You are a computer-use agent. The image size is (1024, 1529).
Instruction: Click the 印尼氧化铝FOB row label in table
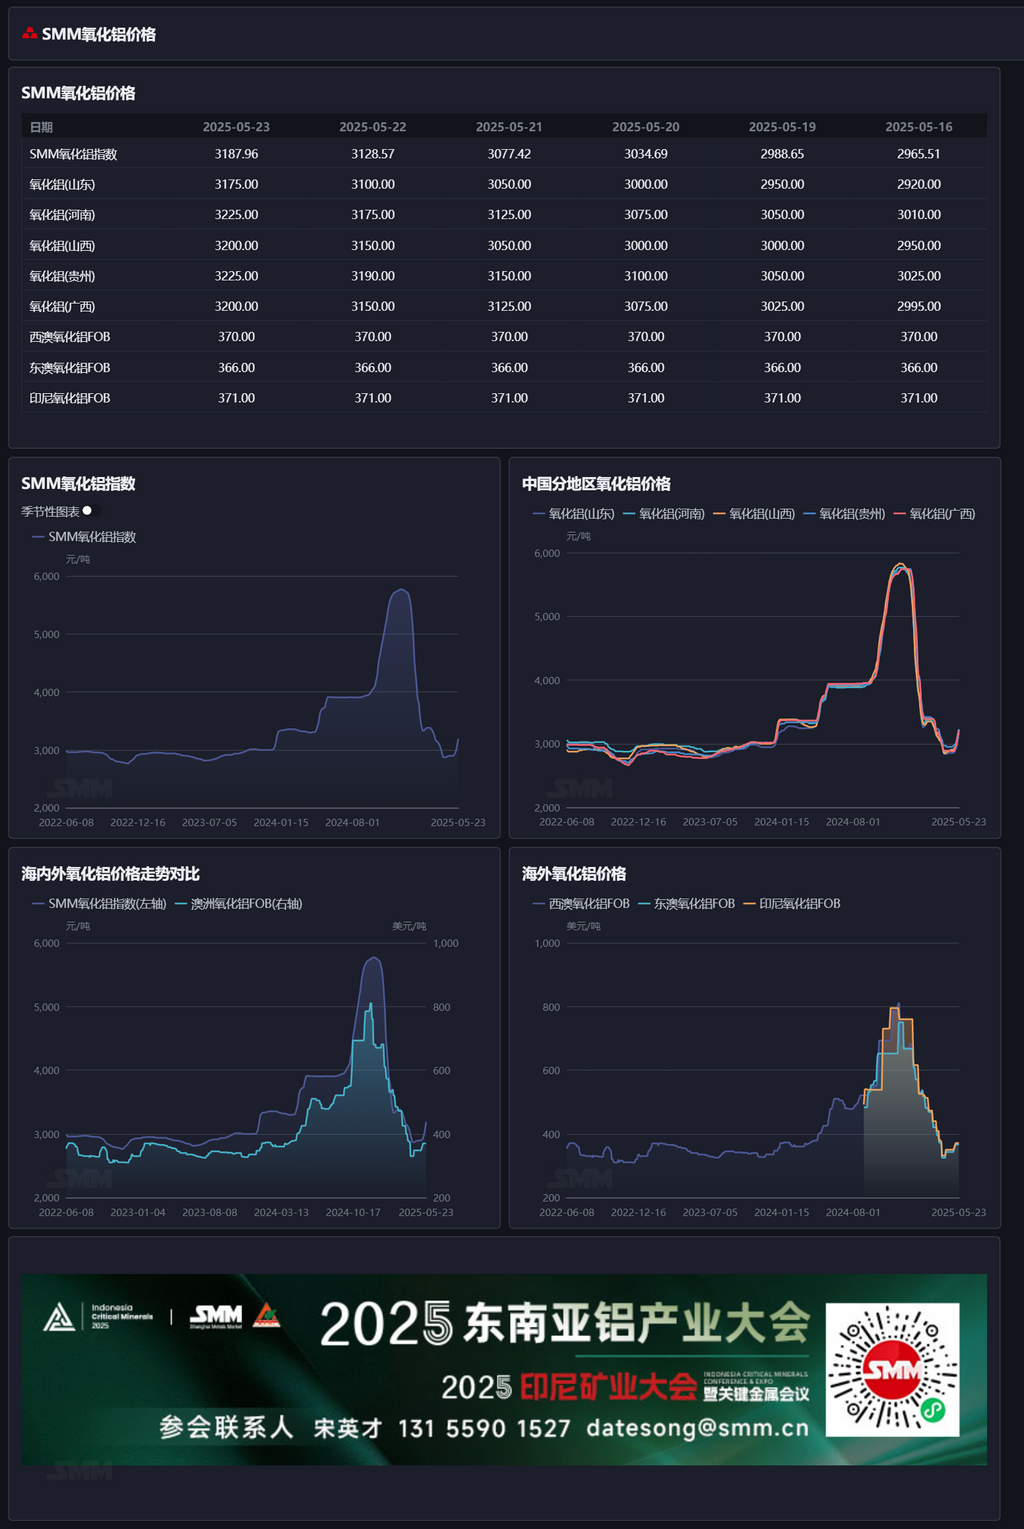point(70,398)
